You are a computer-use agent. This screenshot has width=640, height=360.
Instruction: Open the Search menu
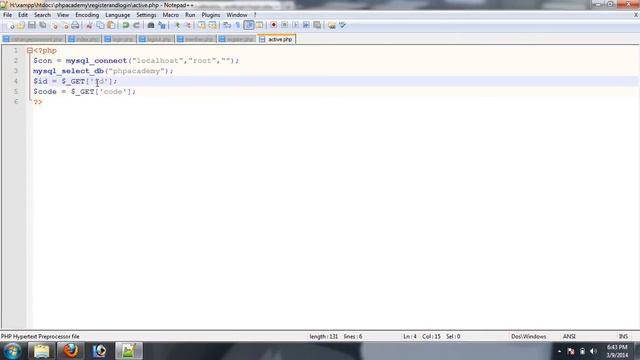(x=42, y=15)
